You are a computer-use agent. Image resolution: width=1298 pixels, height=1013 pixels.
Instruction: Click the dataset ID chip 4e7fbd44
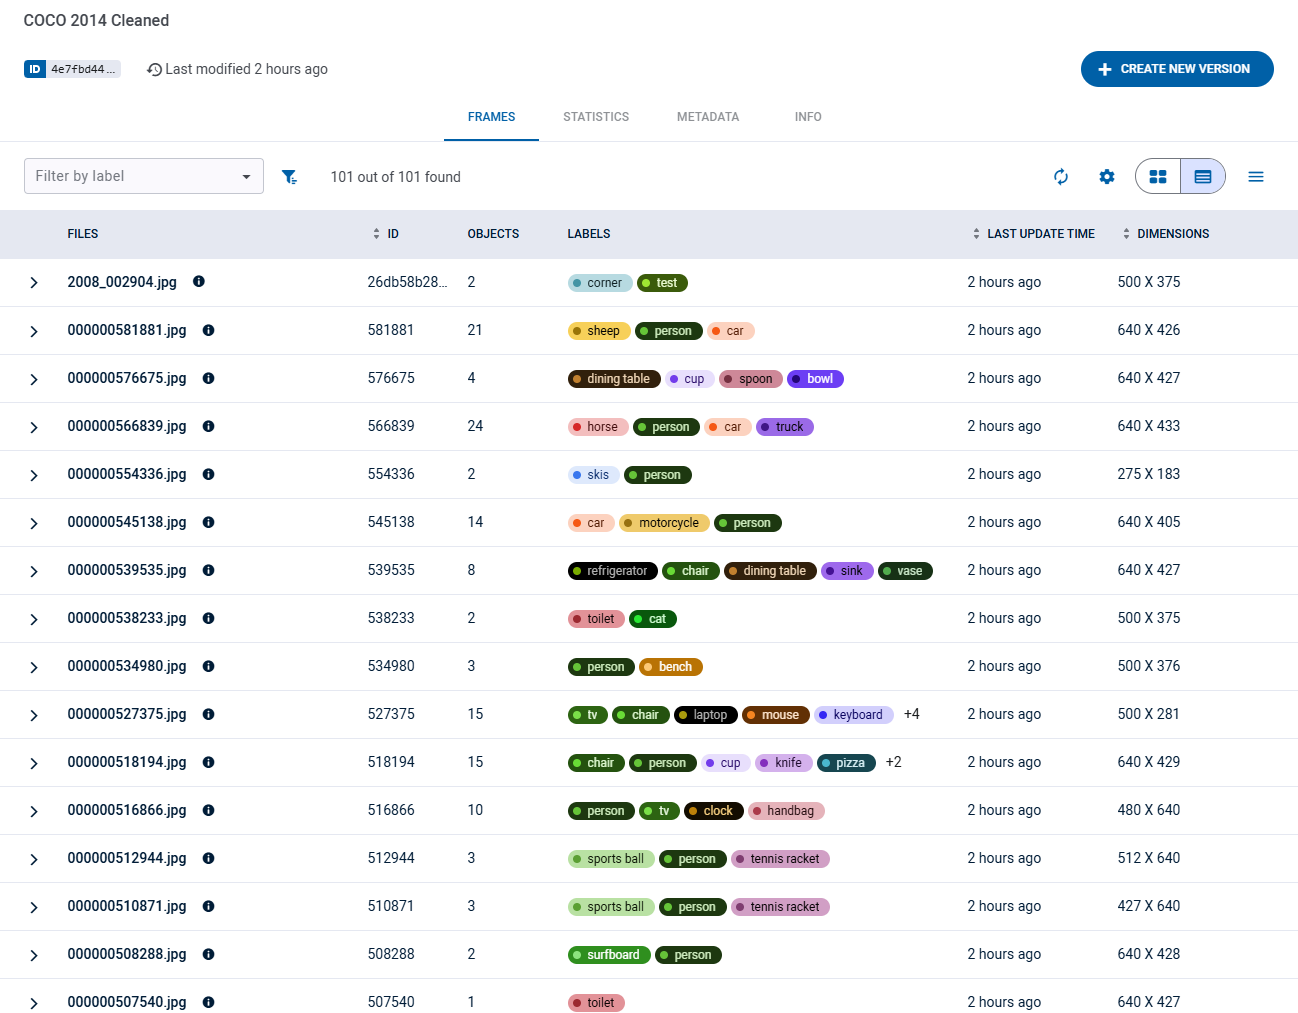72,69
